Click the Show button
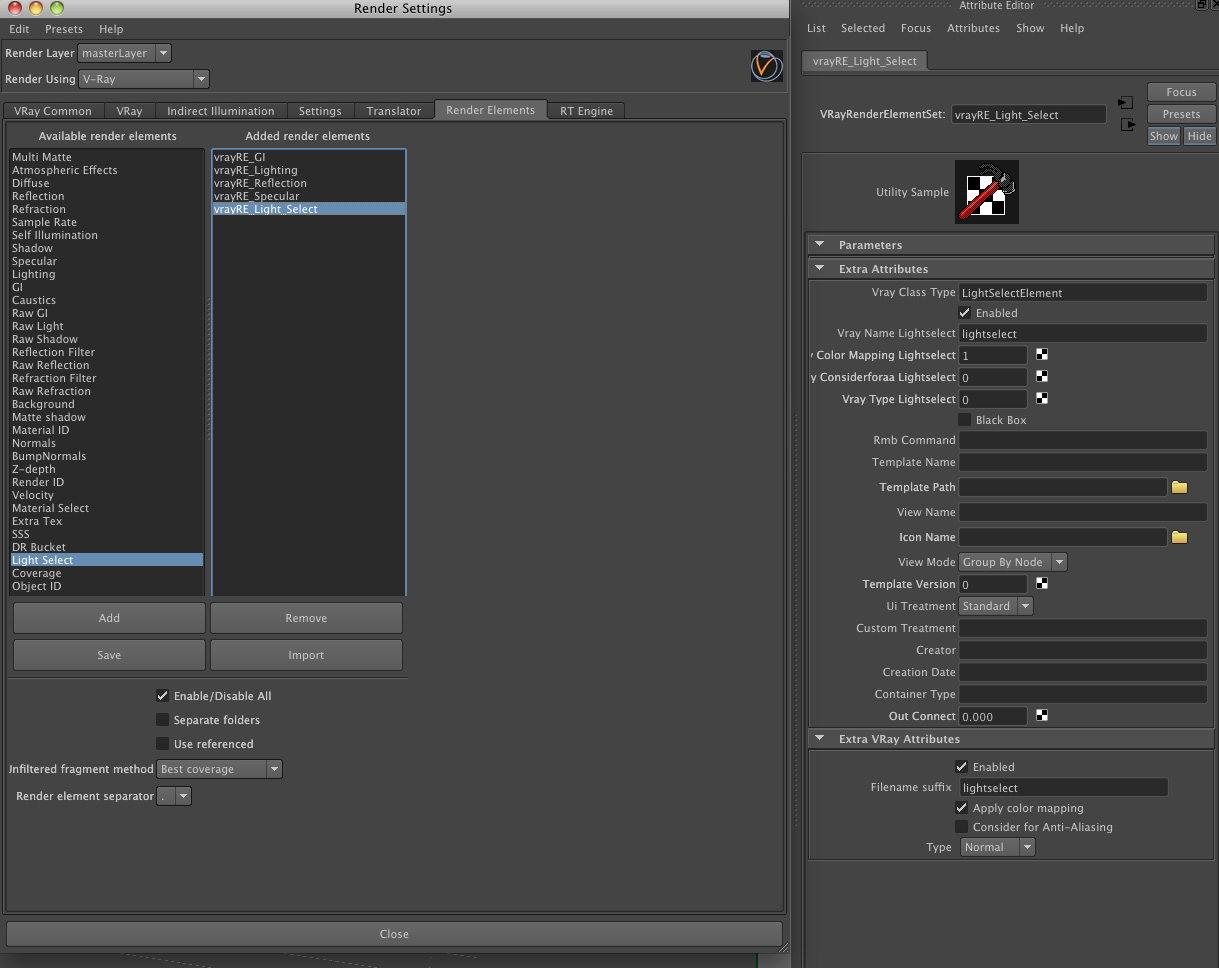This screenshot has width=1219, height=968. tap(1163, 136)
